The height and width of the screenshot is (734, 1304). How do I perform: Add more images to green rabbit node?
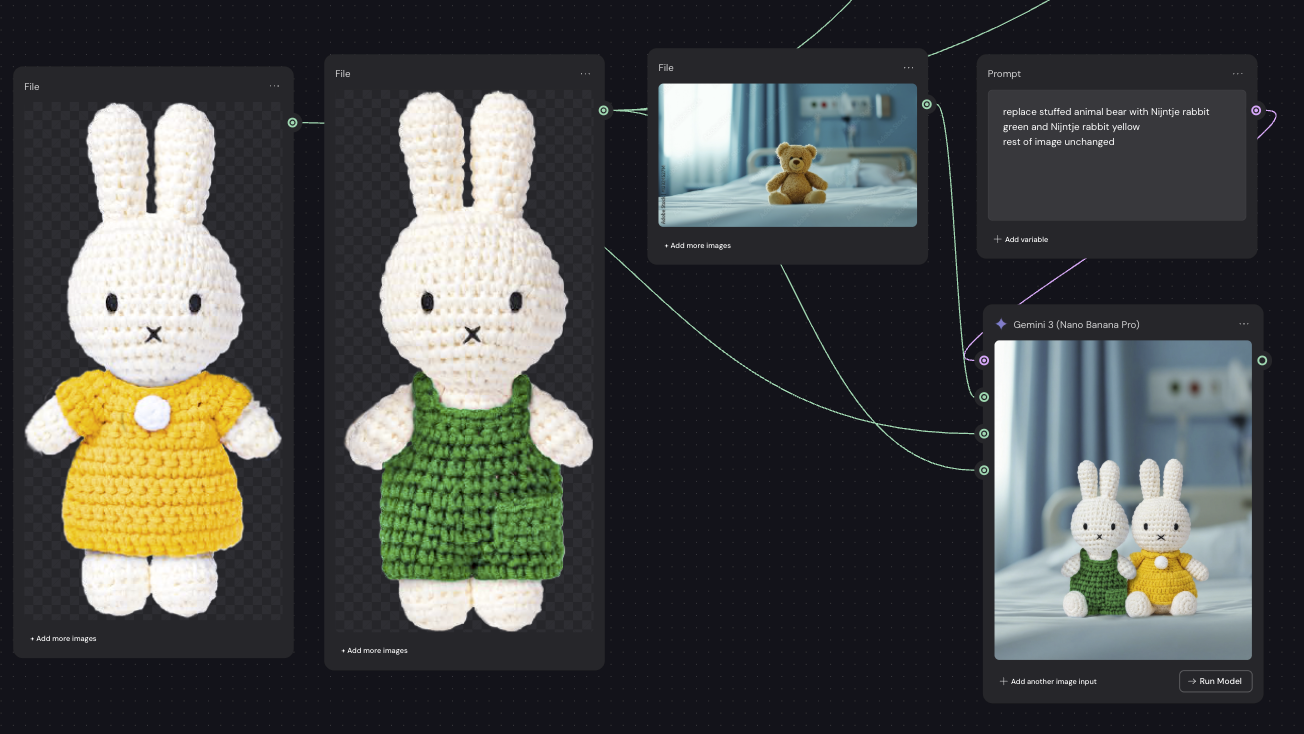(x=375, y=650)
